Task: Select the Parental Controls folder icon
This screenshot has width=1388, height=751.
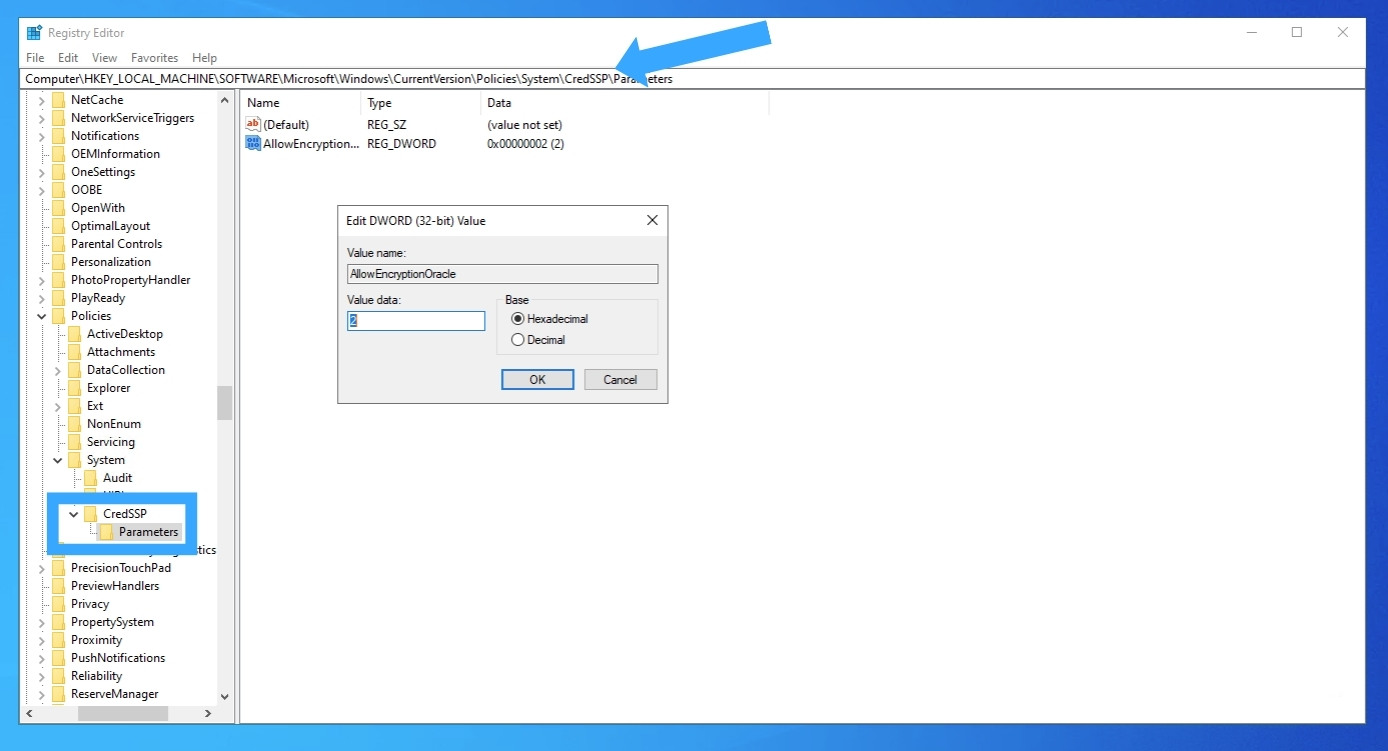Action: tap(58, 244)
